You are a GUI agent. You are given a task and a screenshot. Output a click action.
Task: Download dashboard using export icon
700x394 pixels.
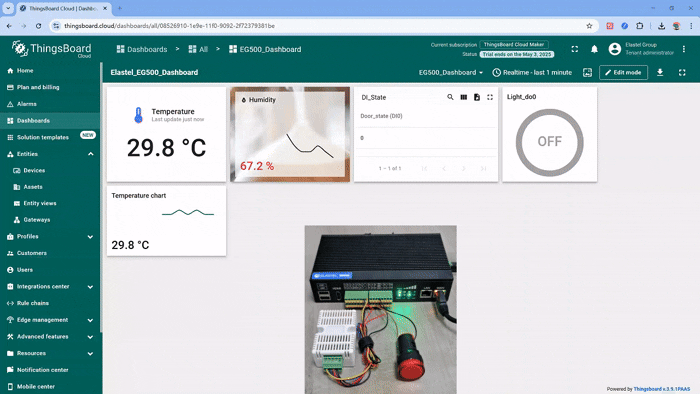660,72
